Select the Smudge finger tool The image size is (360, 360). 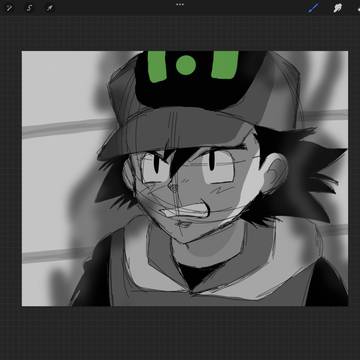[x=338, y=8]
